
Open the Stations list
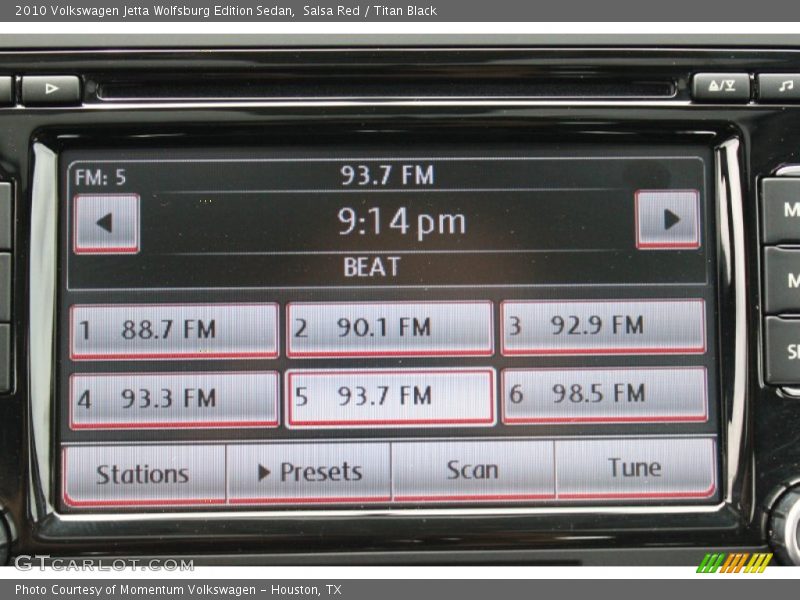point(145,469)
